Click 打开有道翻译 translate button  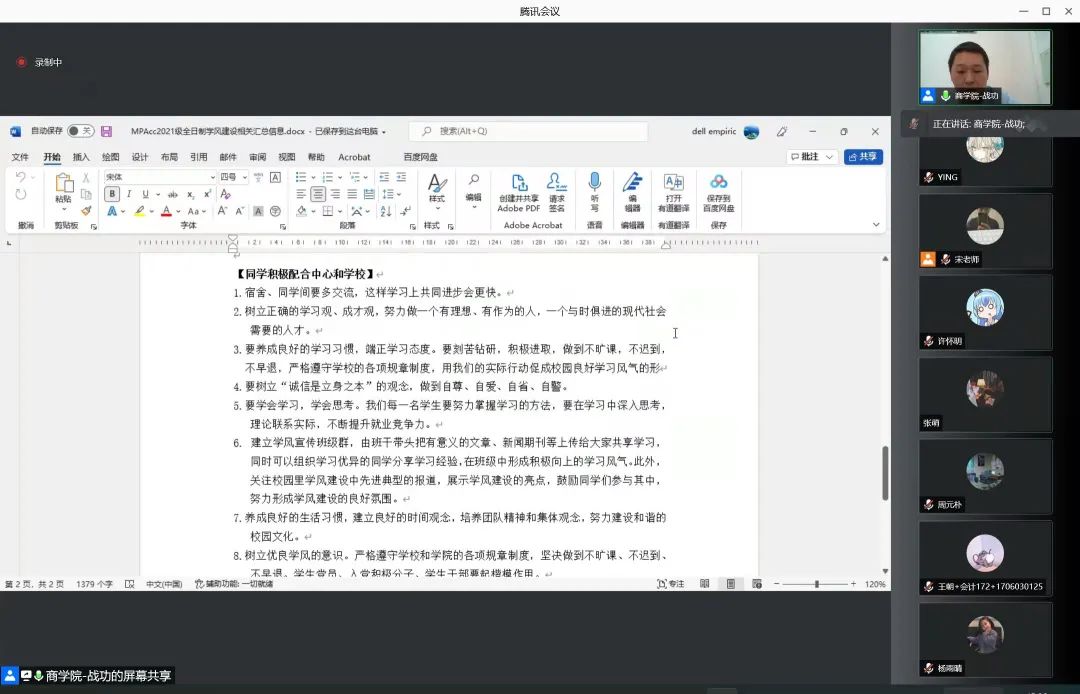674,193
